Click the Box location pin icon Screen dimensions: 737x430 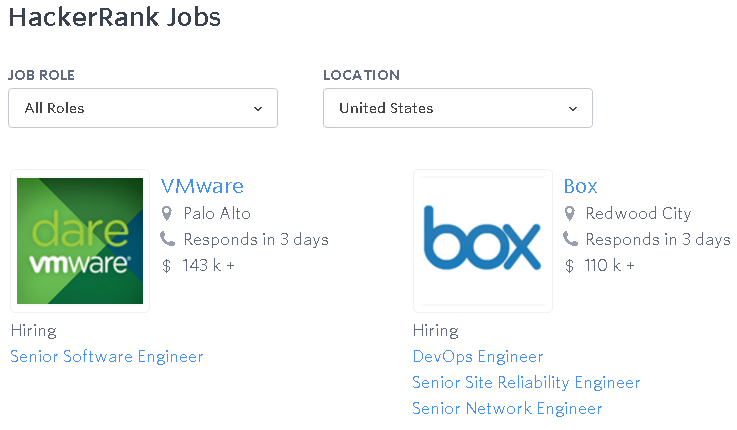point(569,213)
